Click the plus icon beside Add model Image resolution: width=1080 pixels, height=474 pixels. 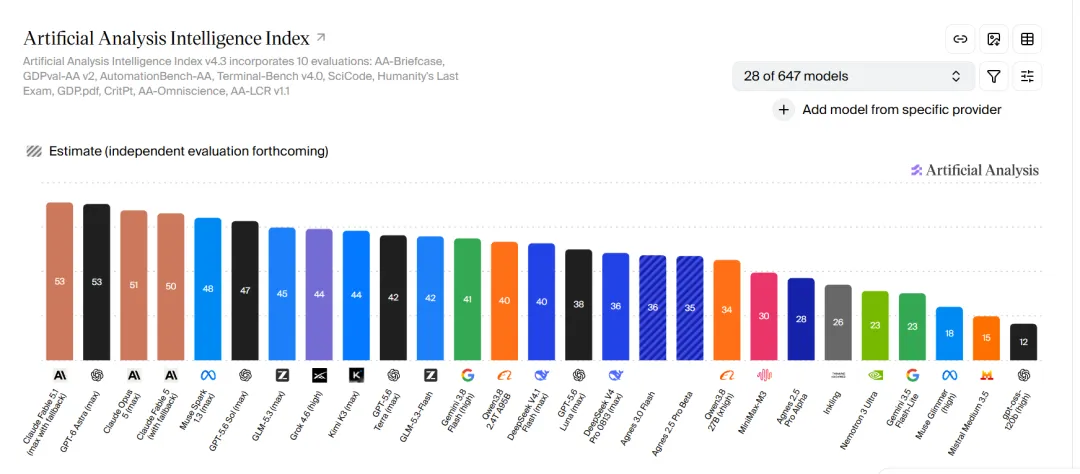pyautogui.click(x=783, y=110)
